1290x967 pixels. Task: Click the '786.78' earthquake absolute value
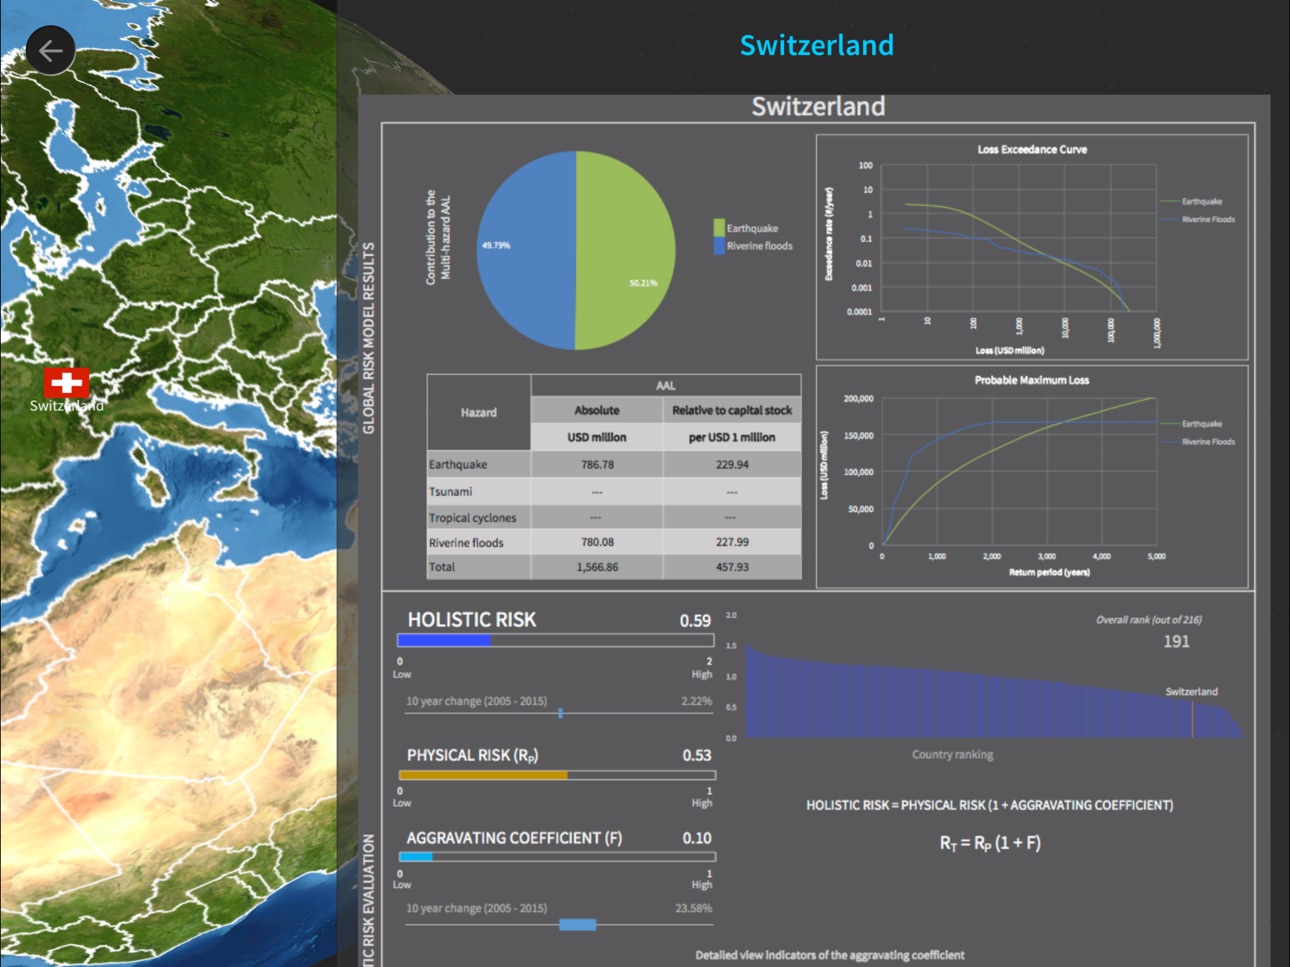click(x=597, y=464)
